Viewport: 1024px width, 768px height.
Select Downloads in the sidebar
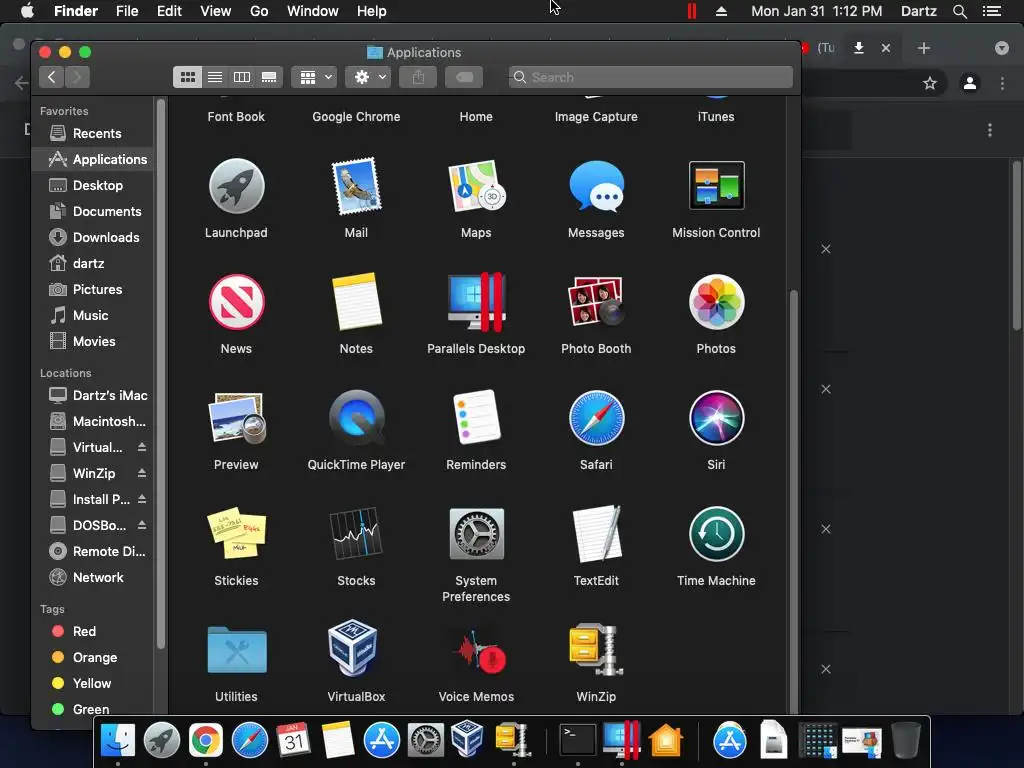point(93,238)
